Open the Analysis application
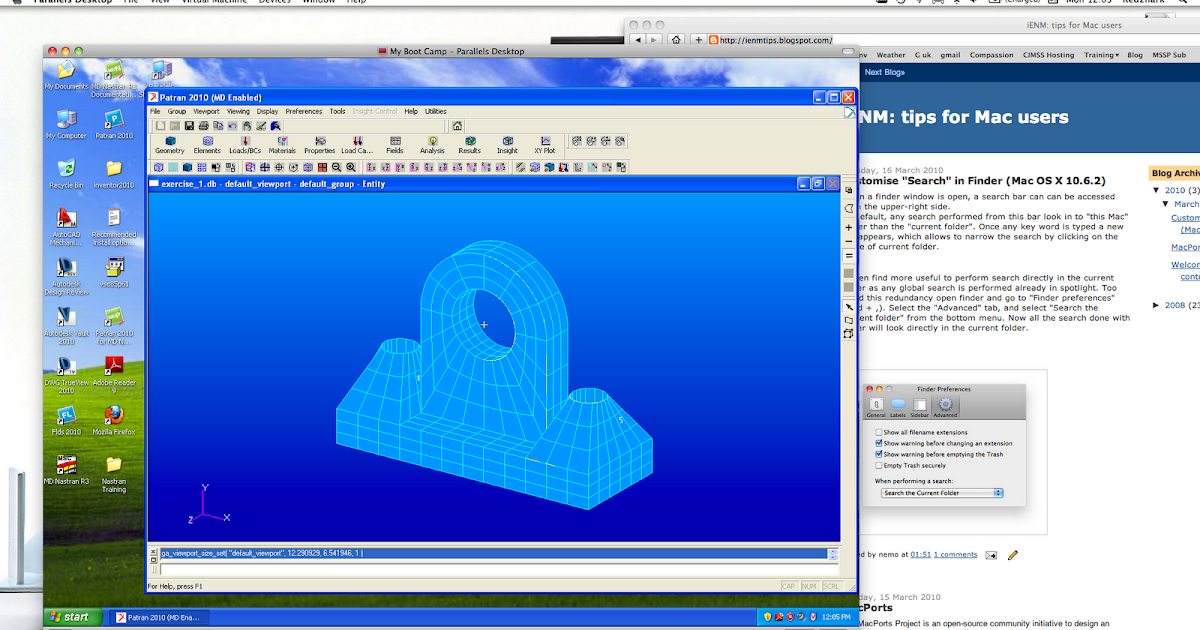1200x630 pixels. point(432,145)
